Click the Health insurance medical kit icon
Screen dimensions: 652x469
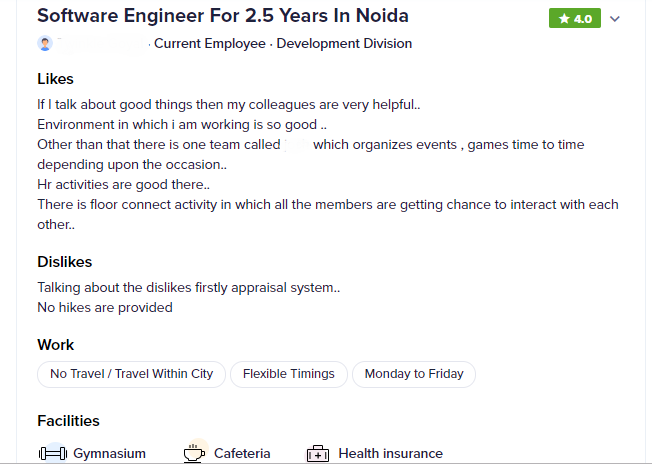pyautogui.click(x=318, y=454)
